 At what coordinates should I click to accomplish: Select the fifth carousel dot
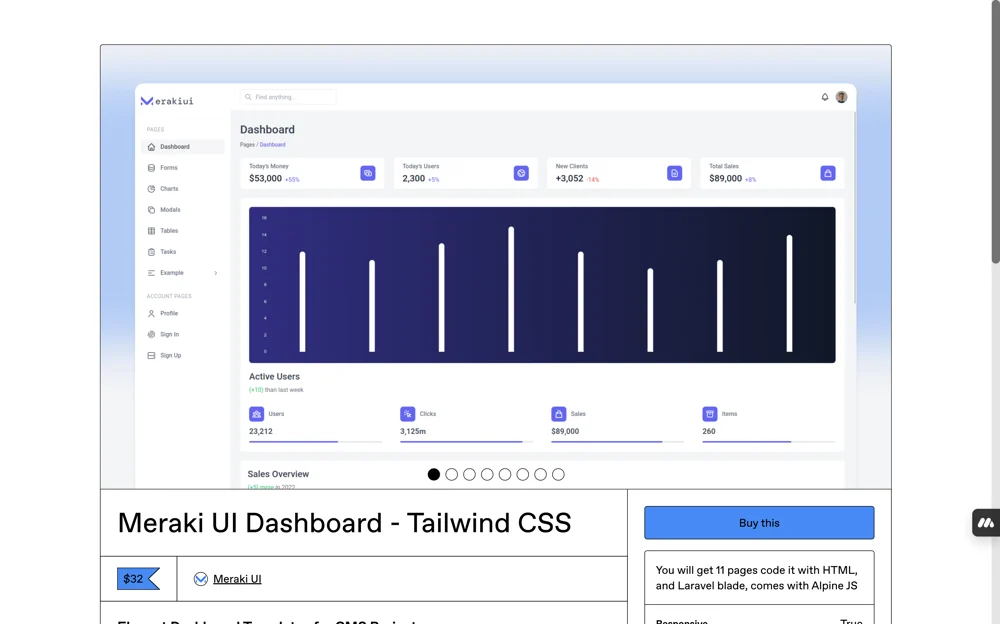click(x=505, y=475)
